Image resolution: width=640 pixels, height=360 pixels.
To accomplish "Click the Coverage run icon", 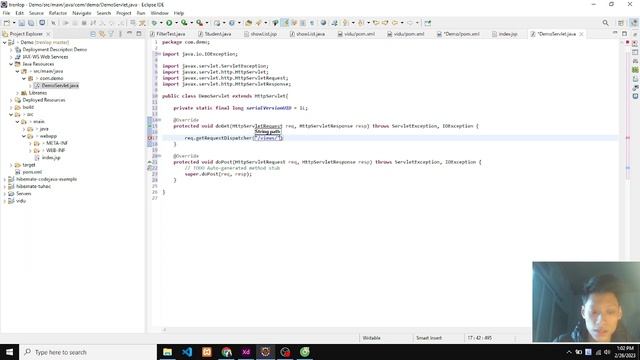I will point(184,23).
